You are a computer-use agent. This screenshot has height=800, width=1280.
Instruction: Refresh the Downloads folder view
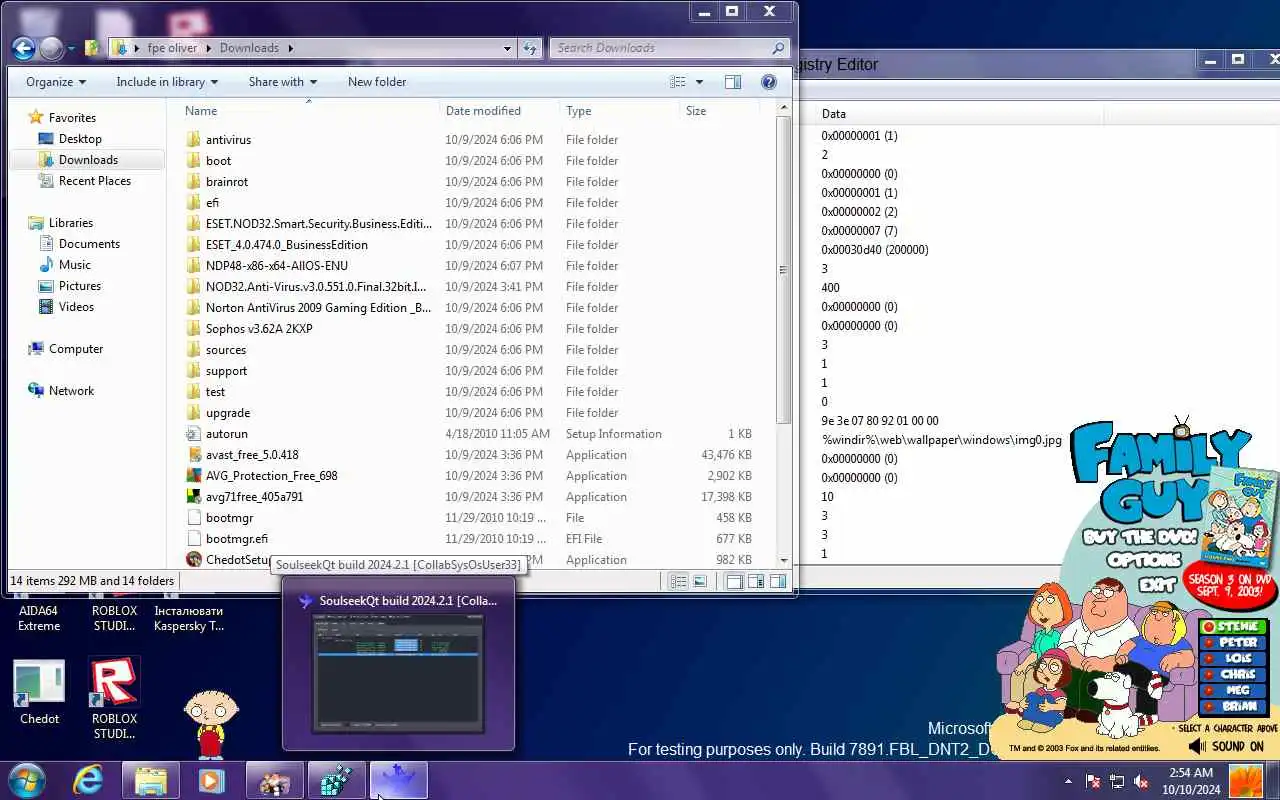[531, 47]
